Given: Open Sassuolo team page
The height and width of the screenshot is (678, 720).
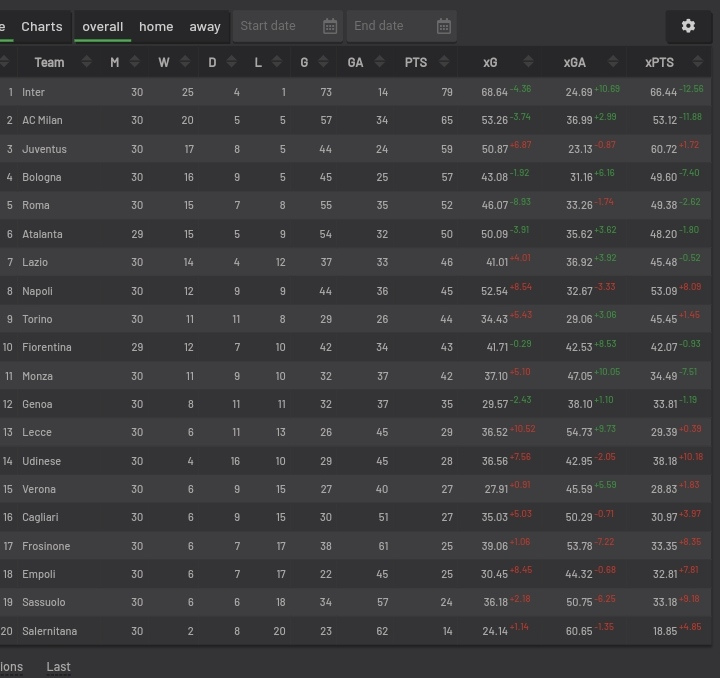Looking at the screenshot, I should pyautogui.click(x=44, y=602).
